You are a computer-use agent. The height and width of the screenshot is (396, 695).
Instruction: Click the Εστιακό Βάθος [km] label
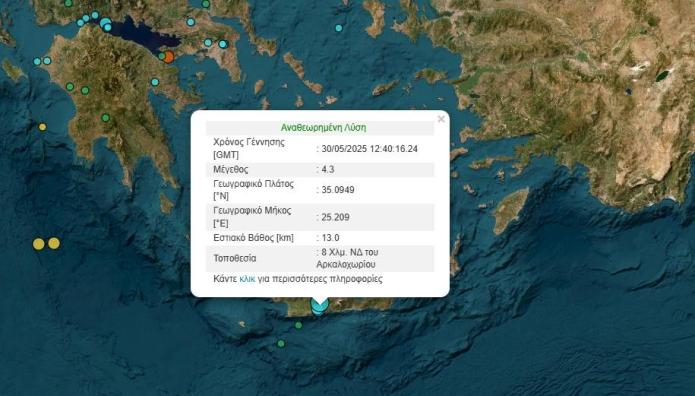[254, 238]
